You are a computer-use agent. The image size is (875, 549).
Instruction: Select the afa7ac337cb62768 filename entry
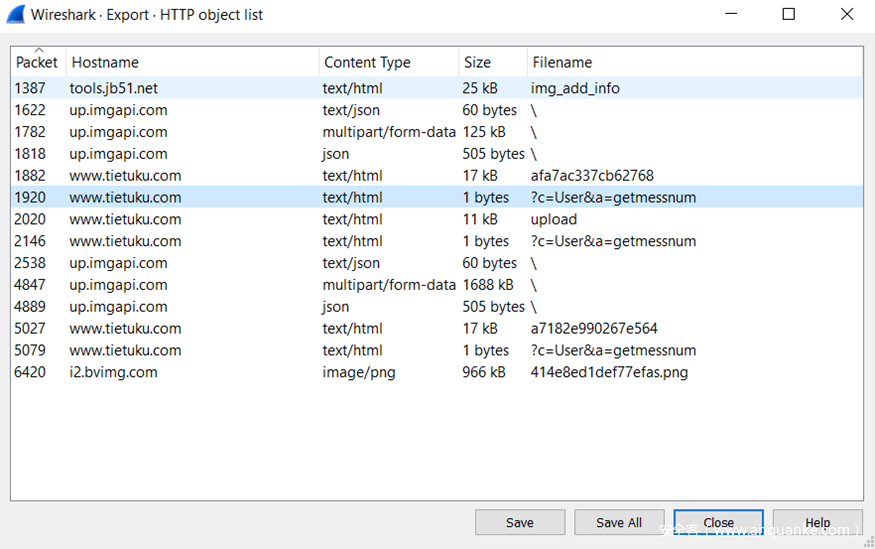tap(592, 176)
